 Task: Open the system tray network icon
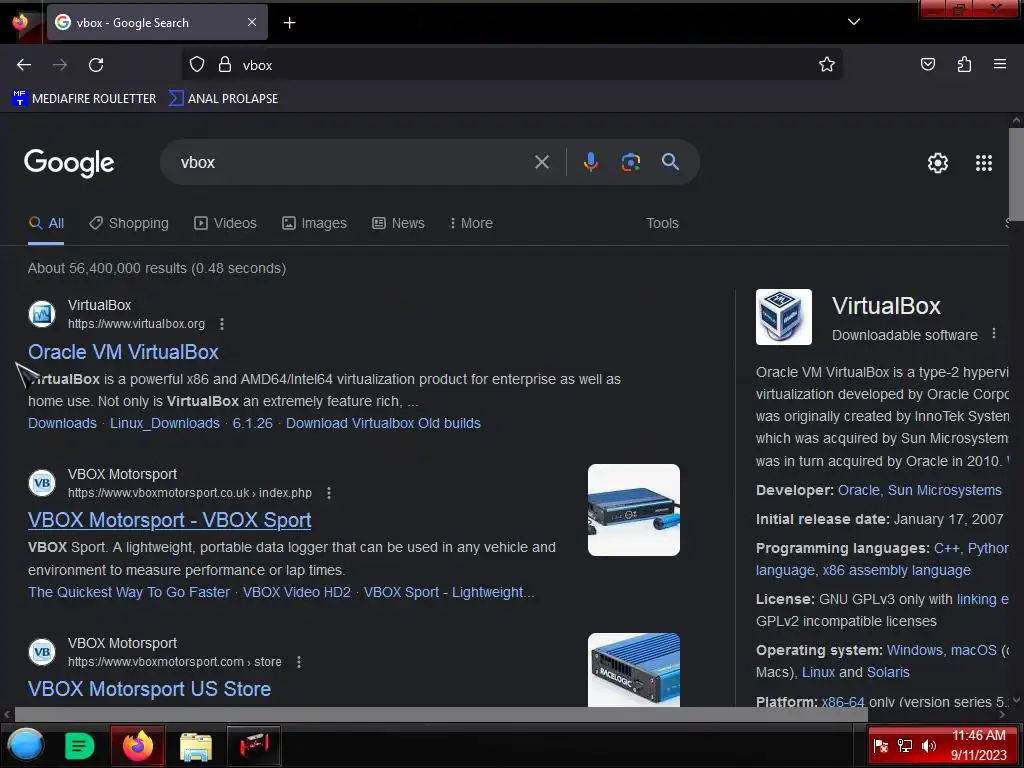[x=904, y=746]
